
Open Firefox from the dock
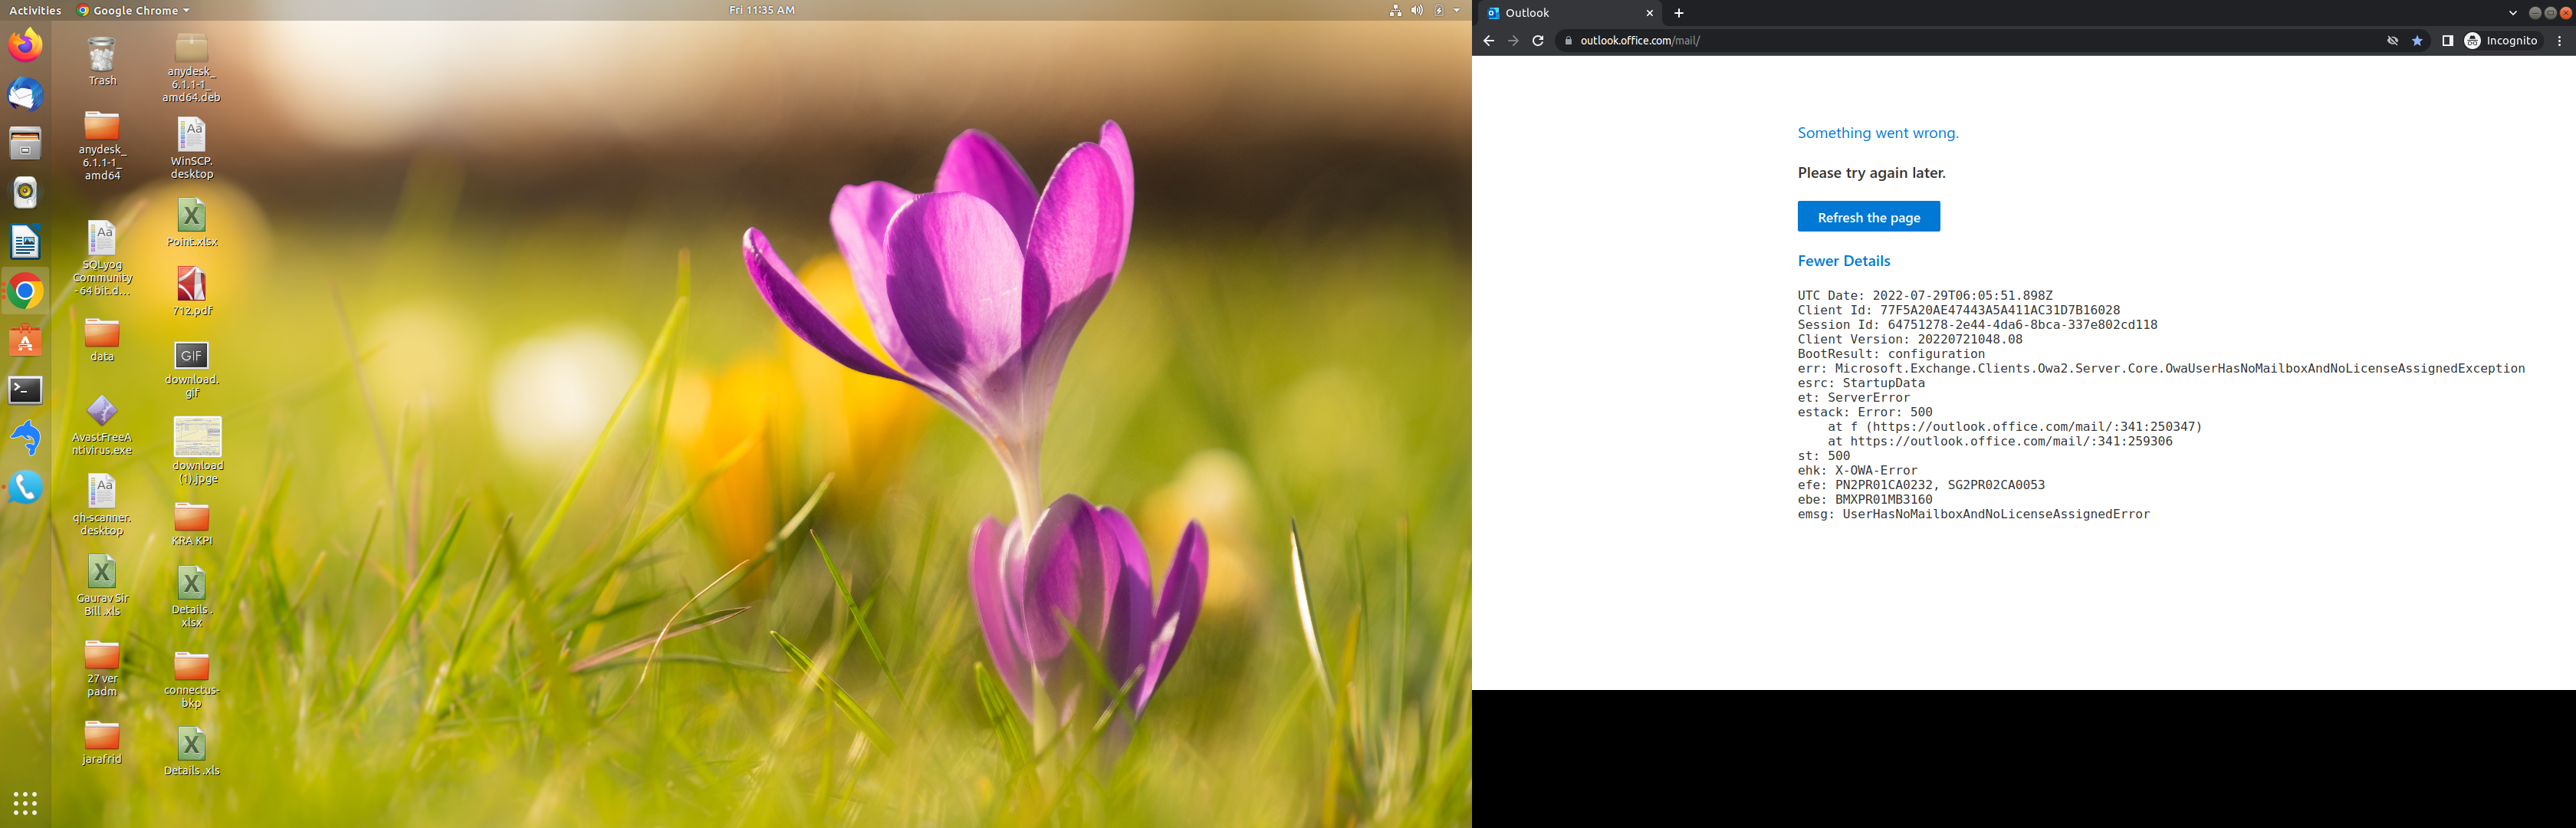(x=25, y=45)
